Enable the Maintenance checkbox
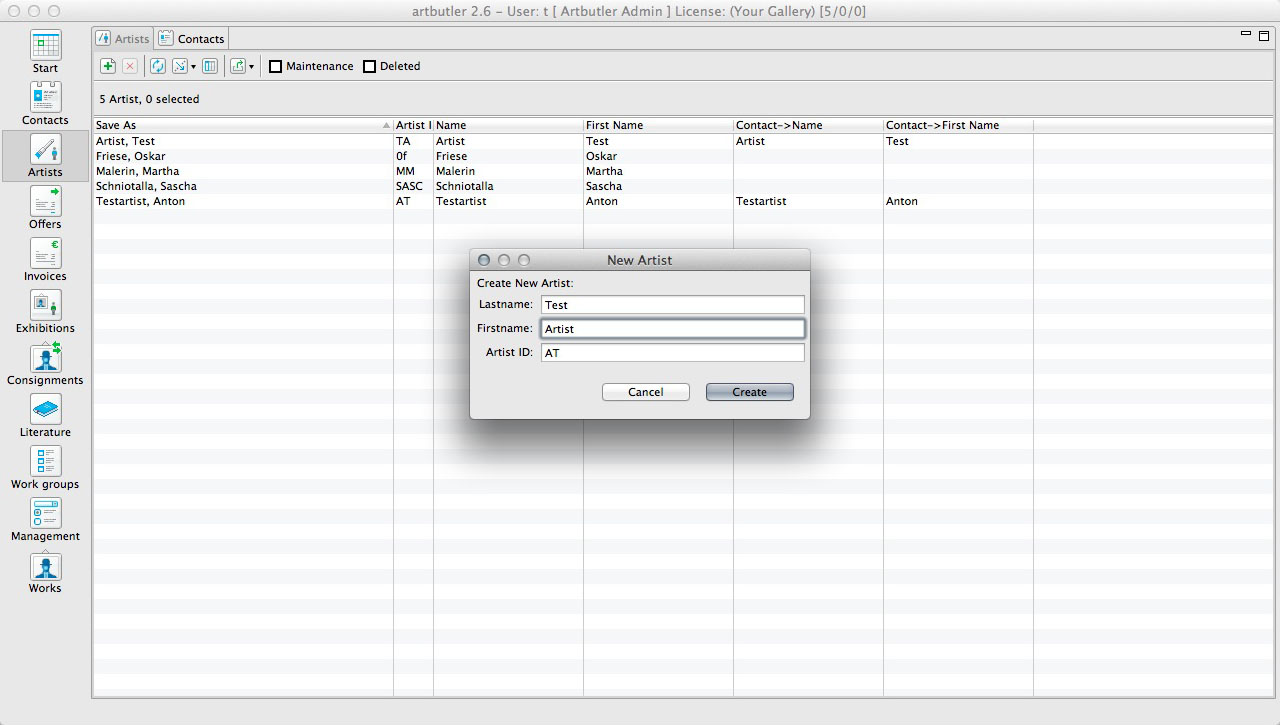The width and height of the screenshot is (1280, 725). 276,67
